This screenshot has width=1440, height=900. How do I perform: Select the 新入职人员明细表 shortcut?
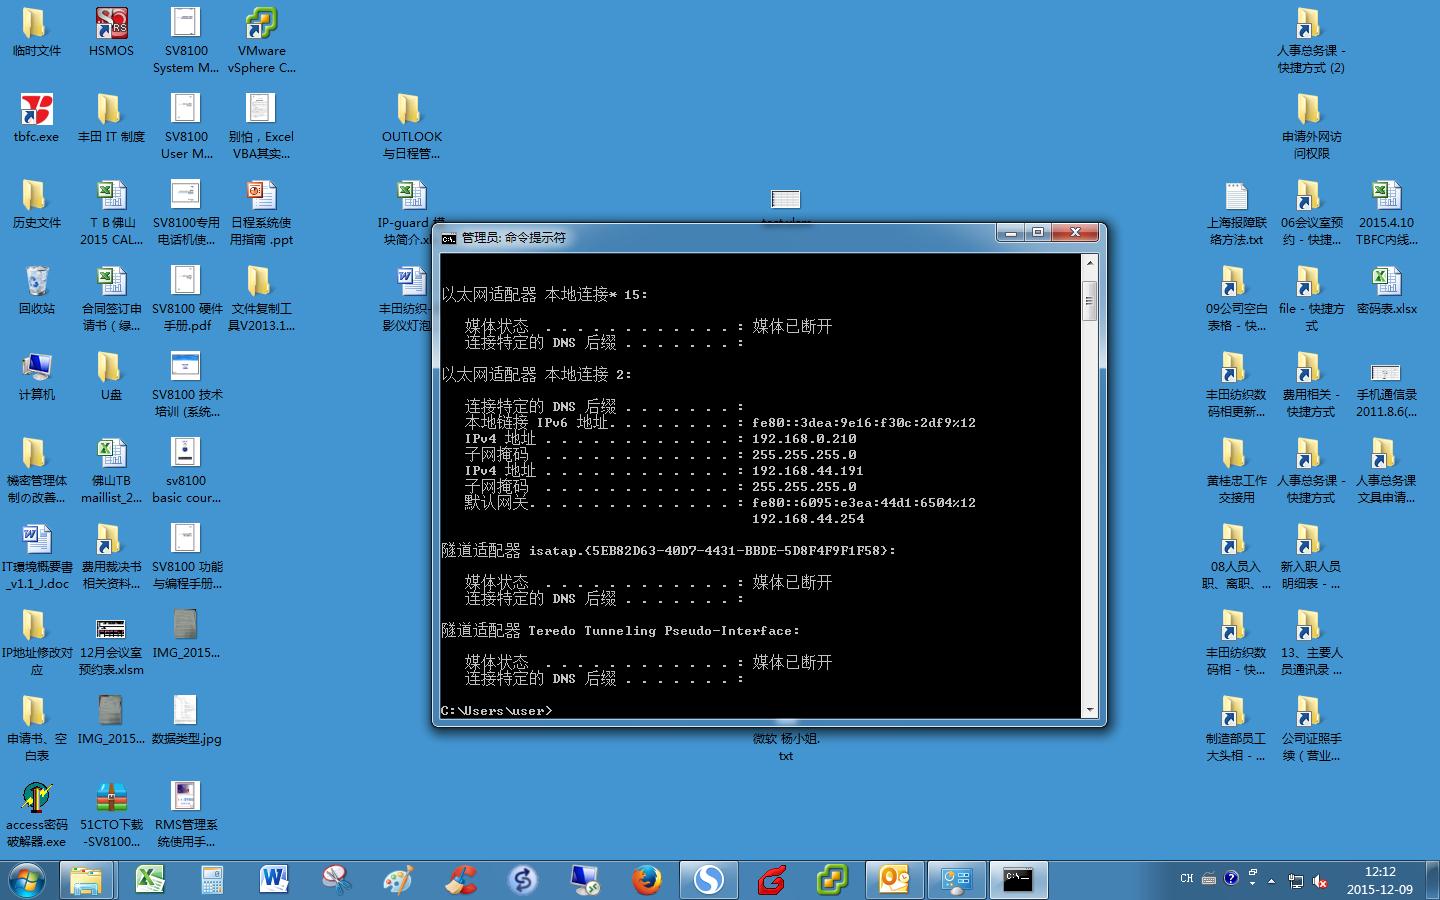[1311, 556]
